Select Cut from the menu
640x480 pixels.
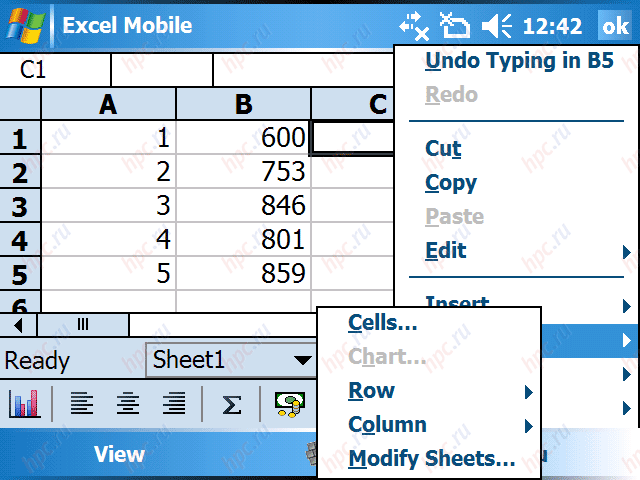[443, 148]
